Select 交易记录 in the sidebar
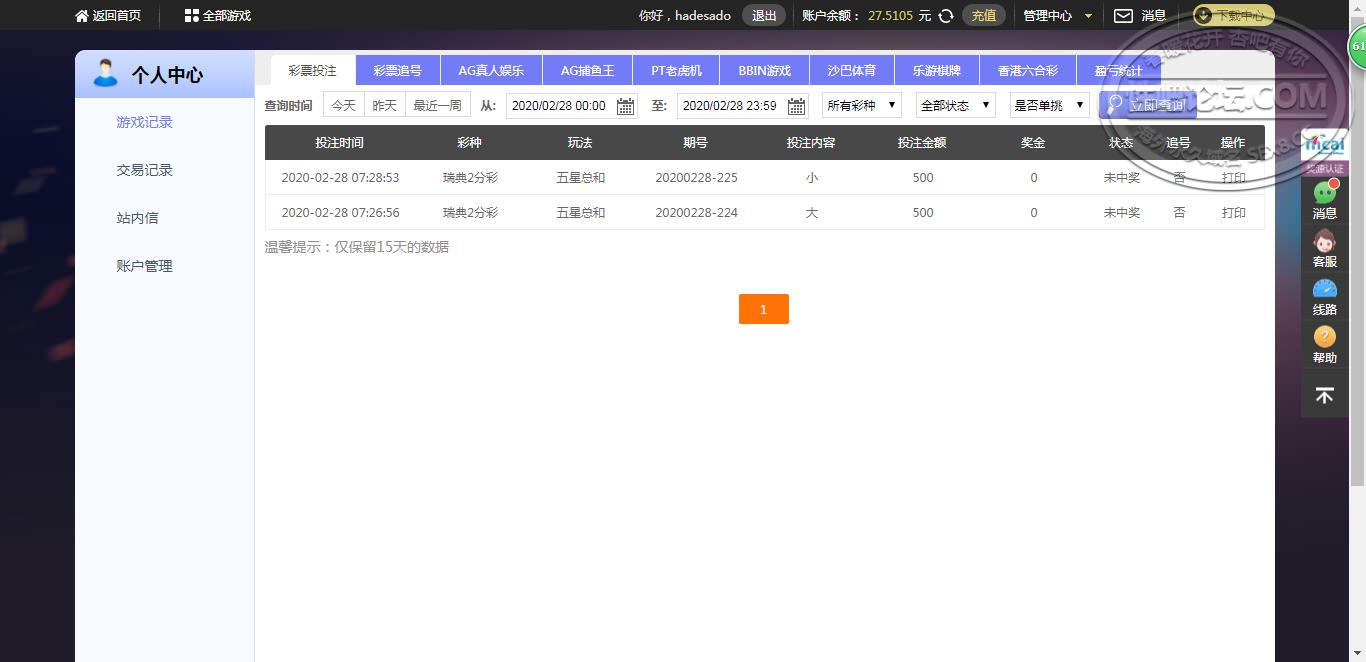 145,170
